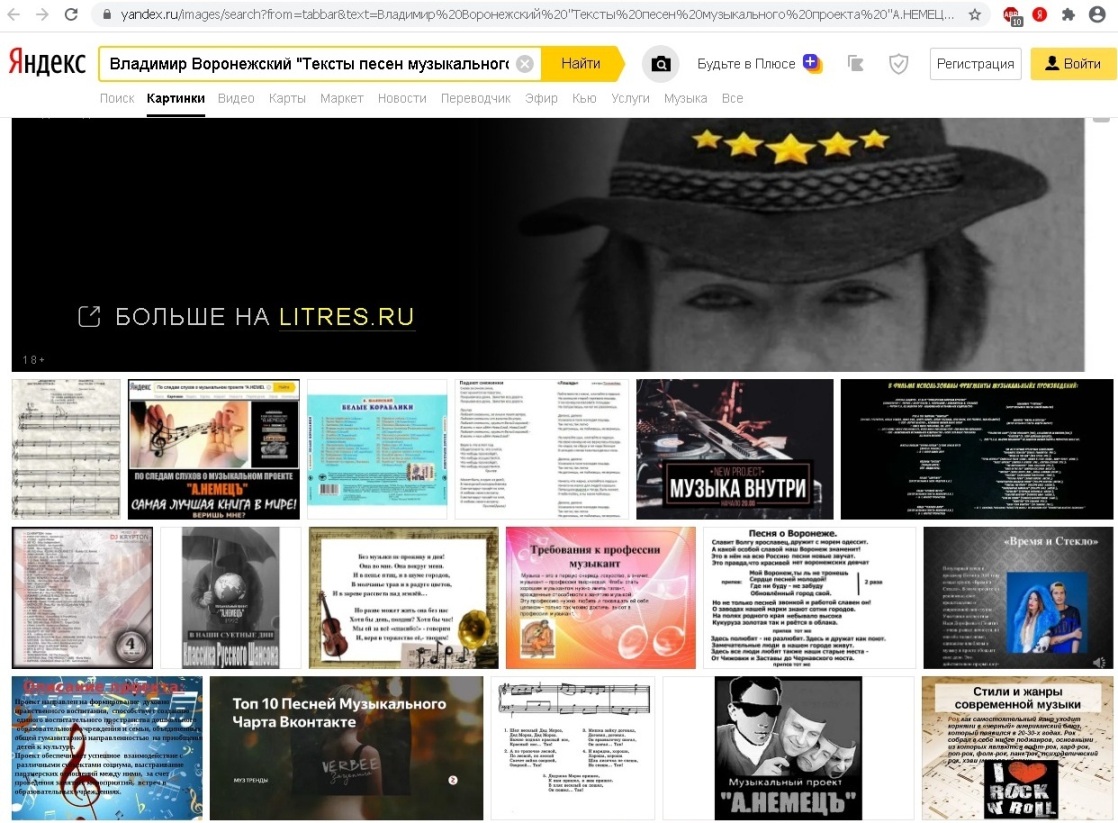Open the external link icon near LITRES.RU
1118x823 pixels.
tap(89, 316)
